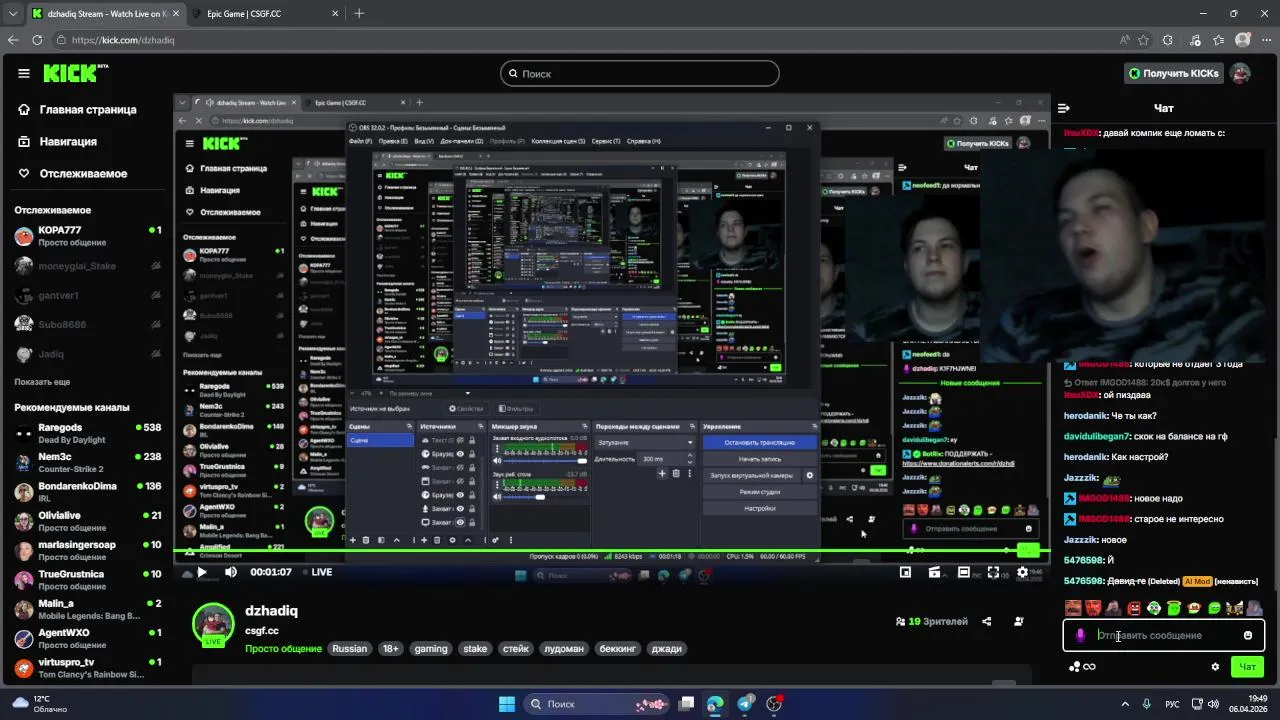
Task: Open followed channel gantver1
Action: click(88, 295)
